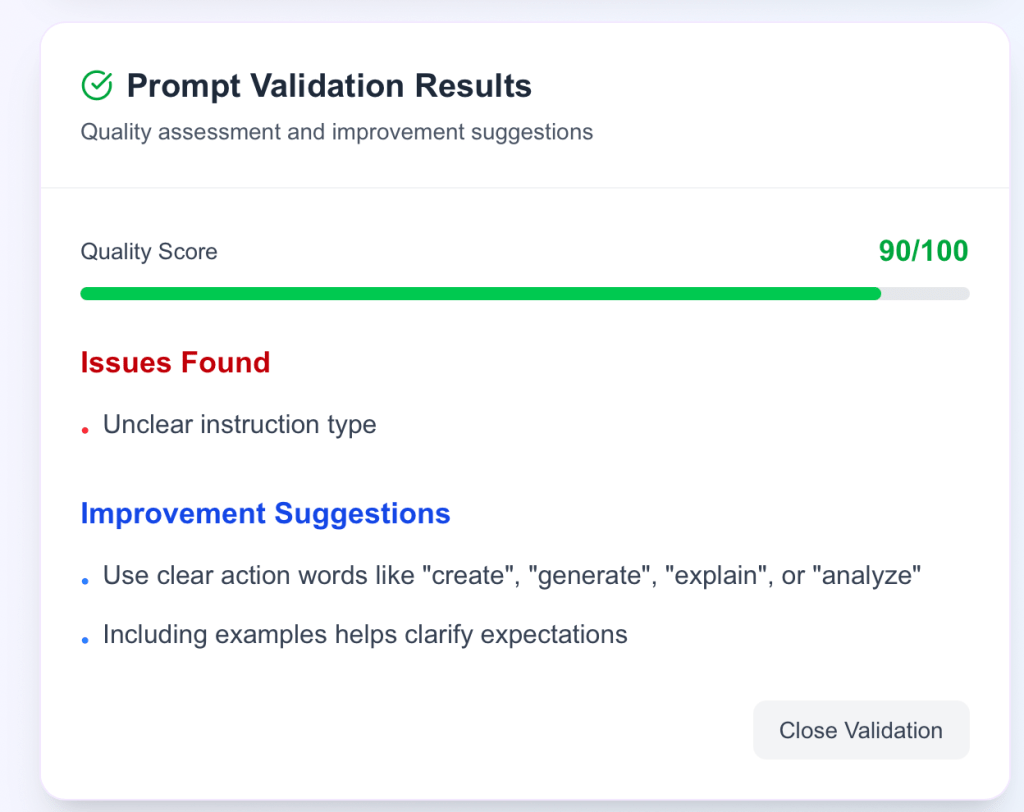Click the Improvement Suggestions heading
The height and width of the screenshot is (812, 1024).
pyautogui.click(x=265, y=514)
